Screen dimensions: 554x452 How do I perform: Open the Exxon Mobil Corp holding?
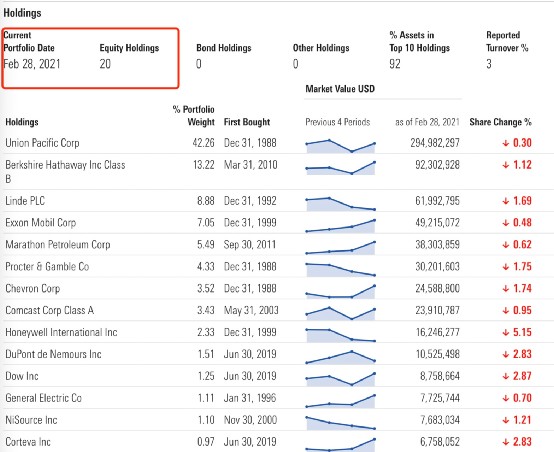click(x=41, y=223)
